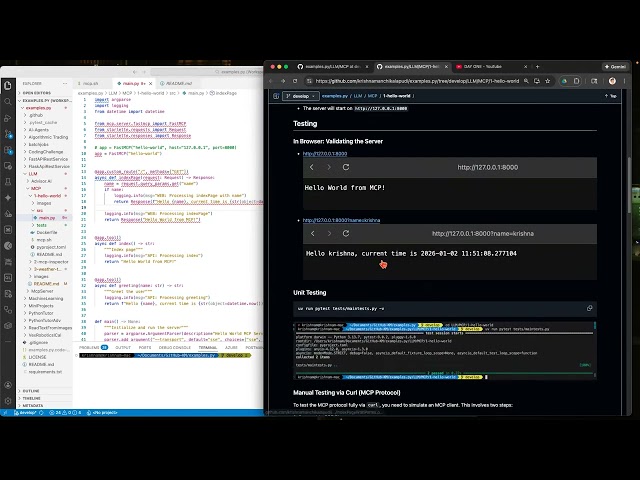Click the develop branch in status bar
640x480 pixels.
[25, 413]
